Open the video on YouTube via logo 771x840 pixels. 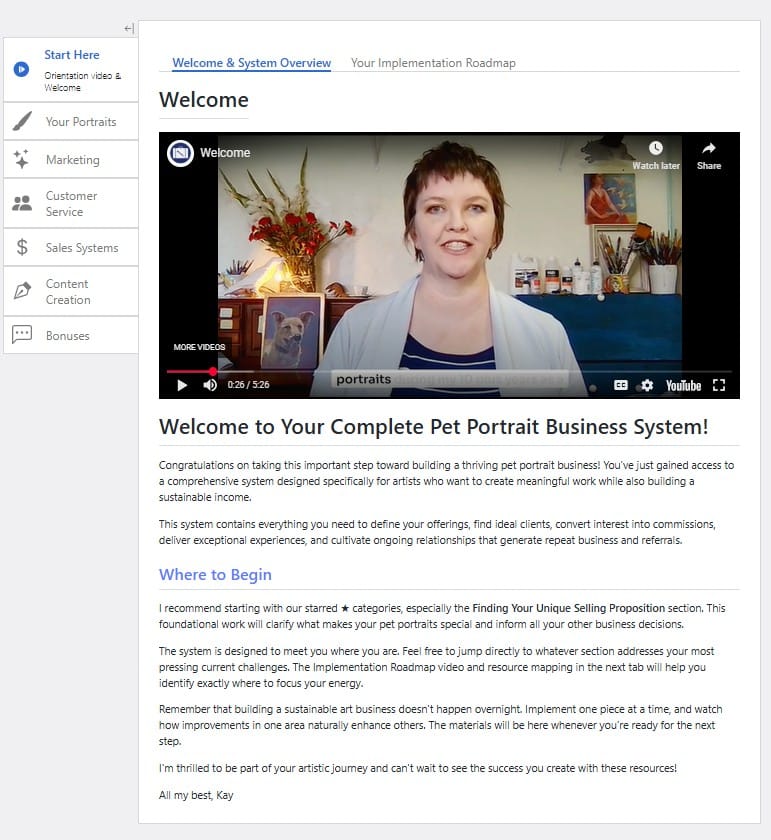pos(683,386)
